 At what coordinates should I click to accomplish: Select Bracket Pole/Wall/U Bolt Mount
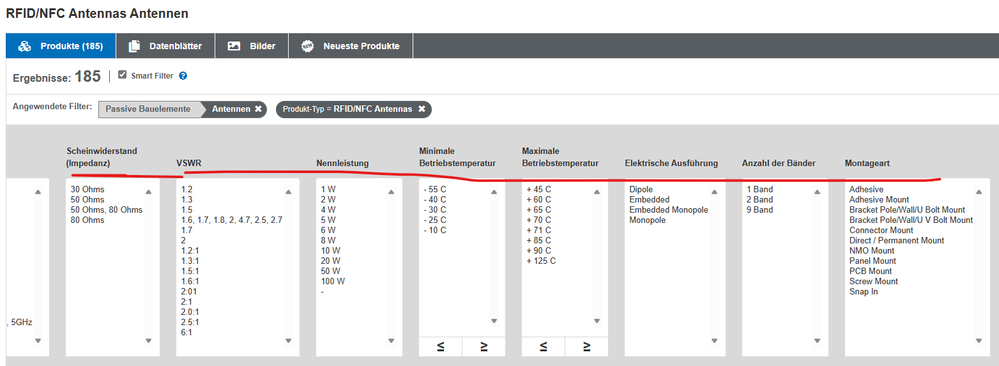click(907, 210)
